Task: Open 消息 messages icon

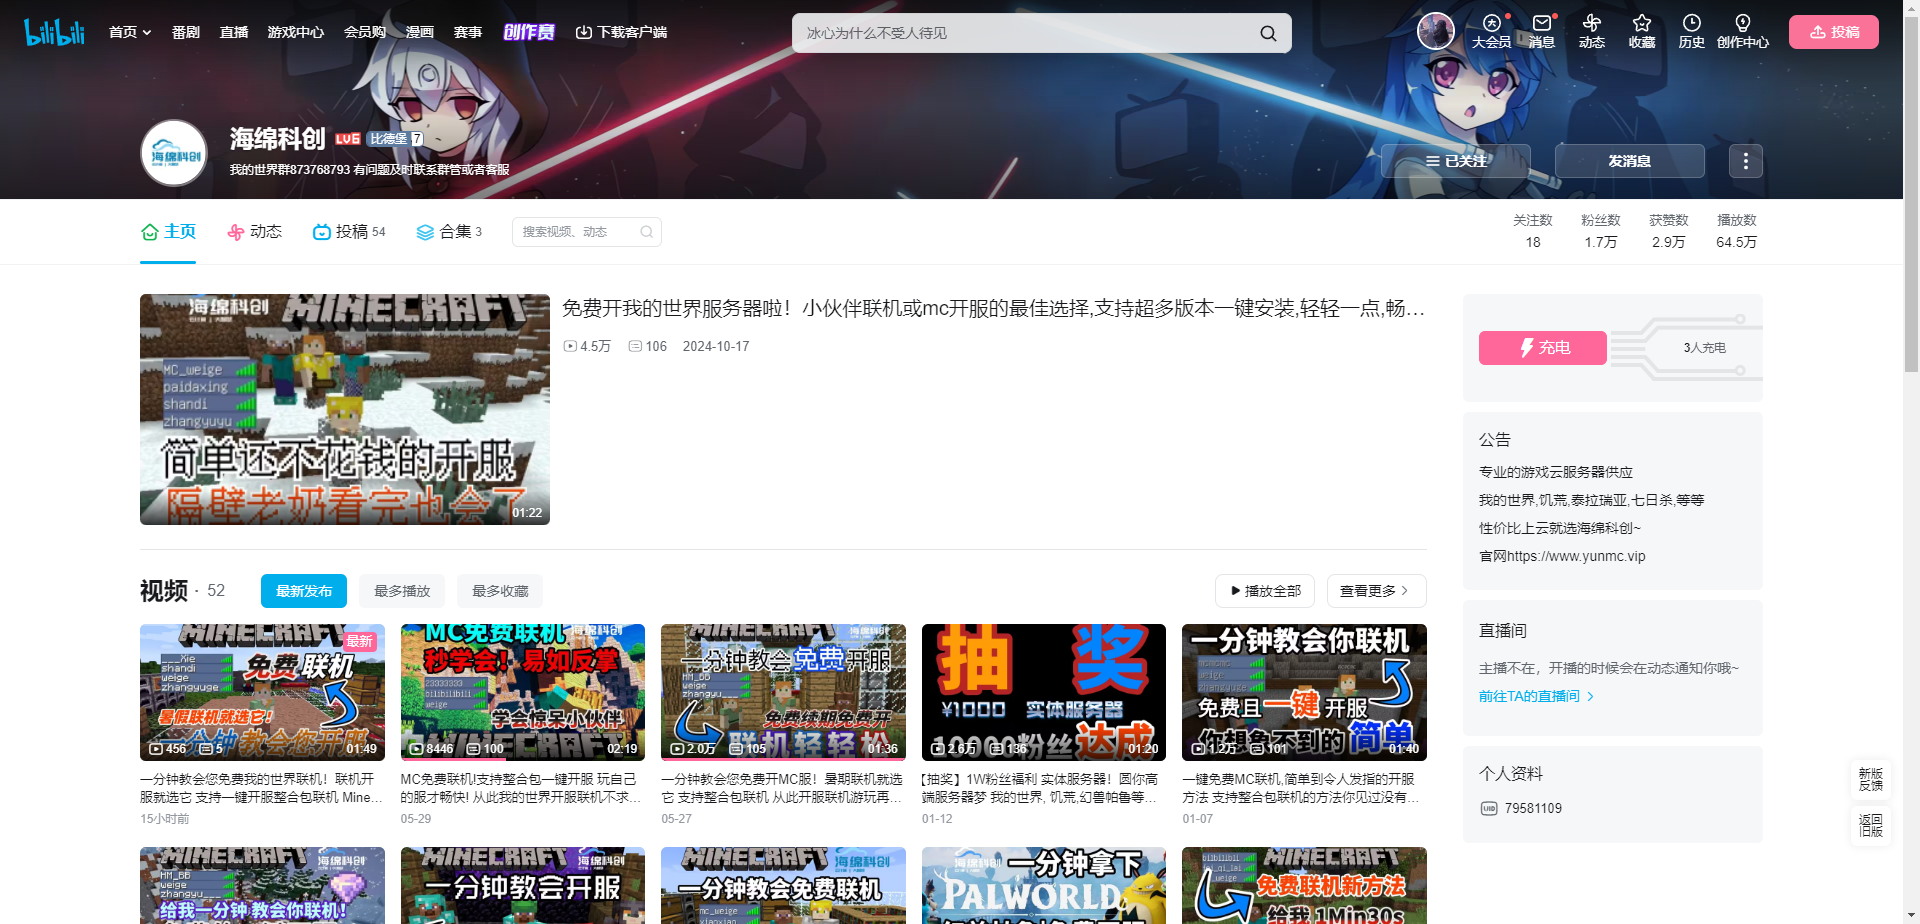Action: tap(1542, 31)
